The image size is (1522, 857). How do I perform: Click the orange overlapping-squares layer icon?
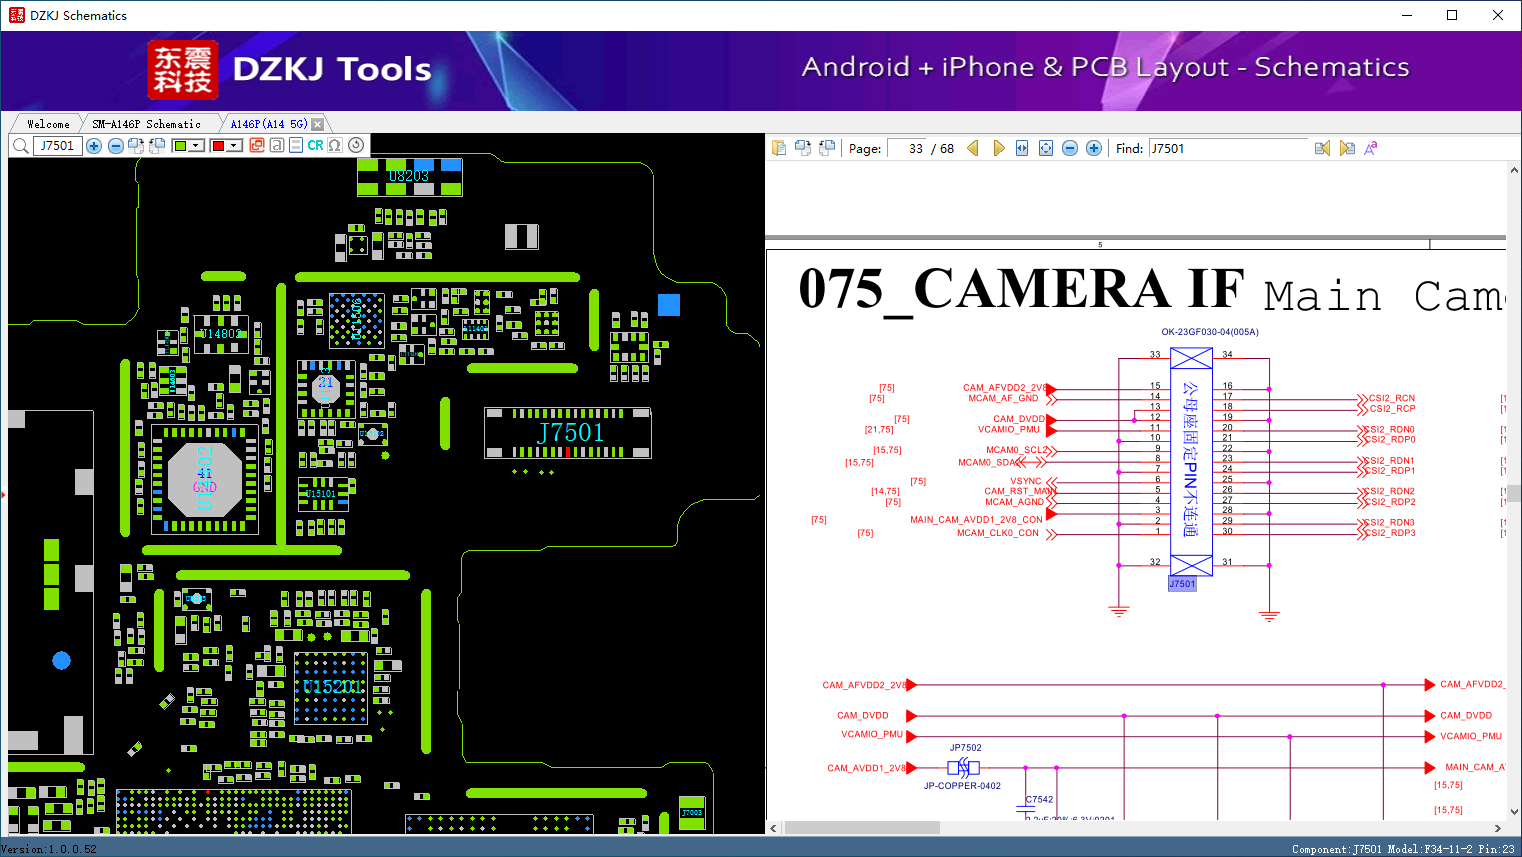click(257, 146)
